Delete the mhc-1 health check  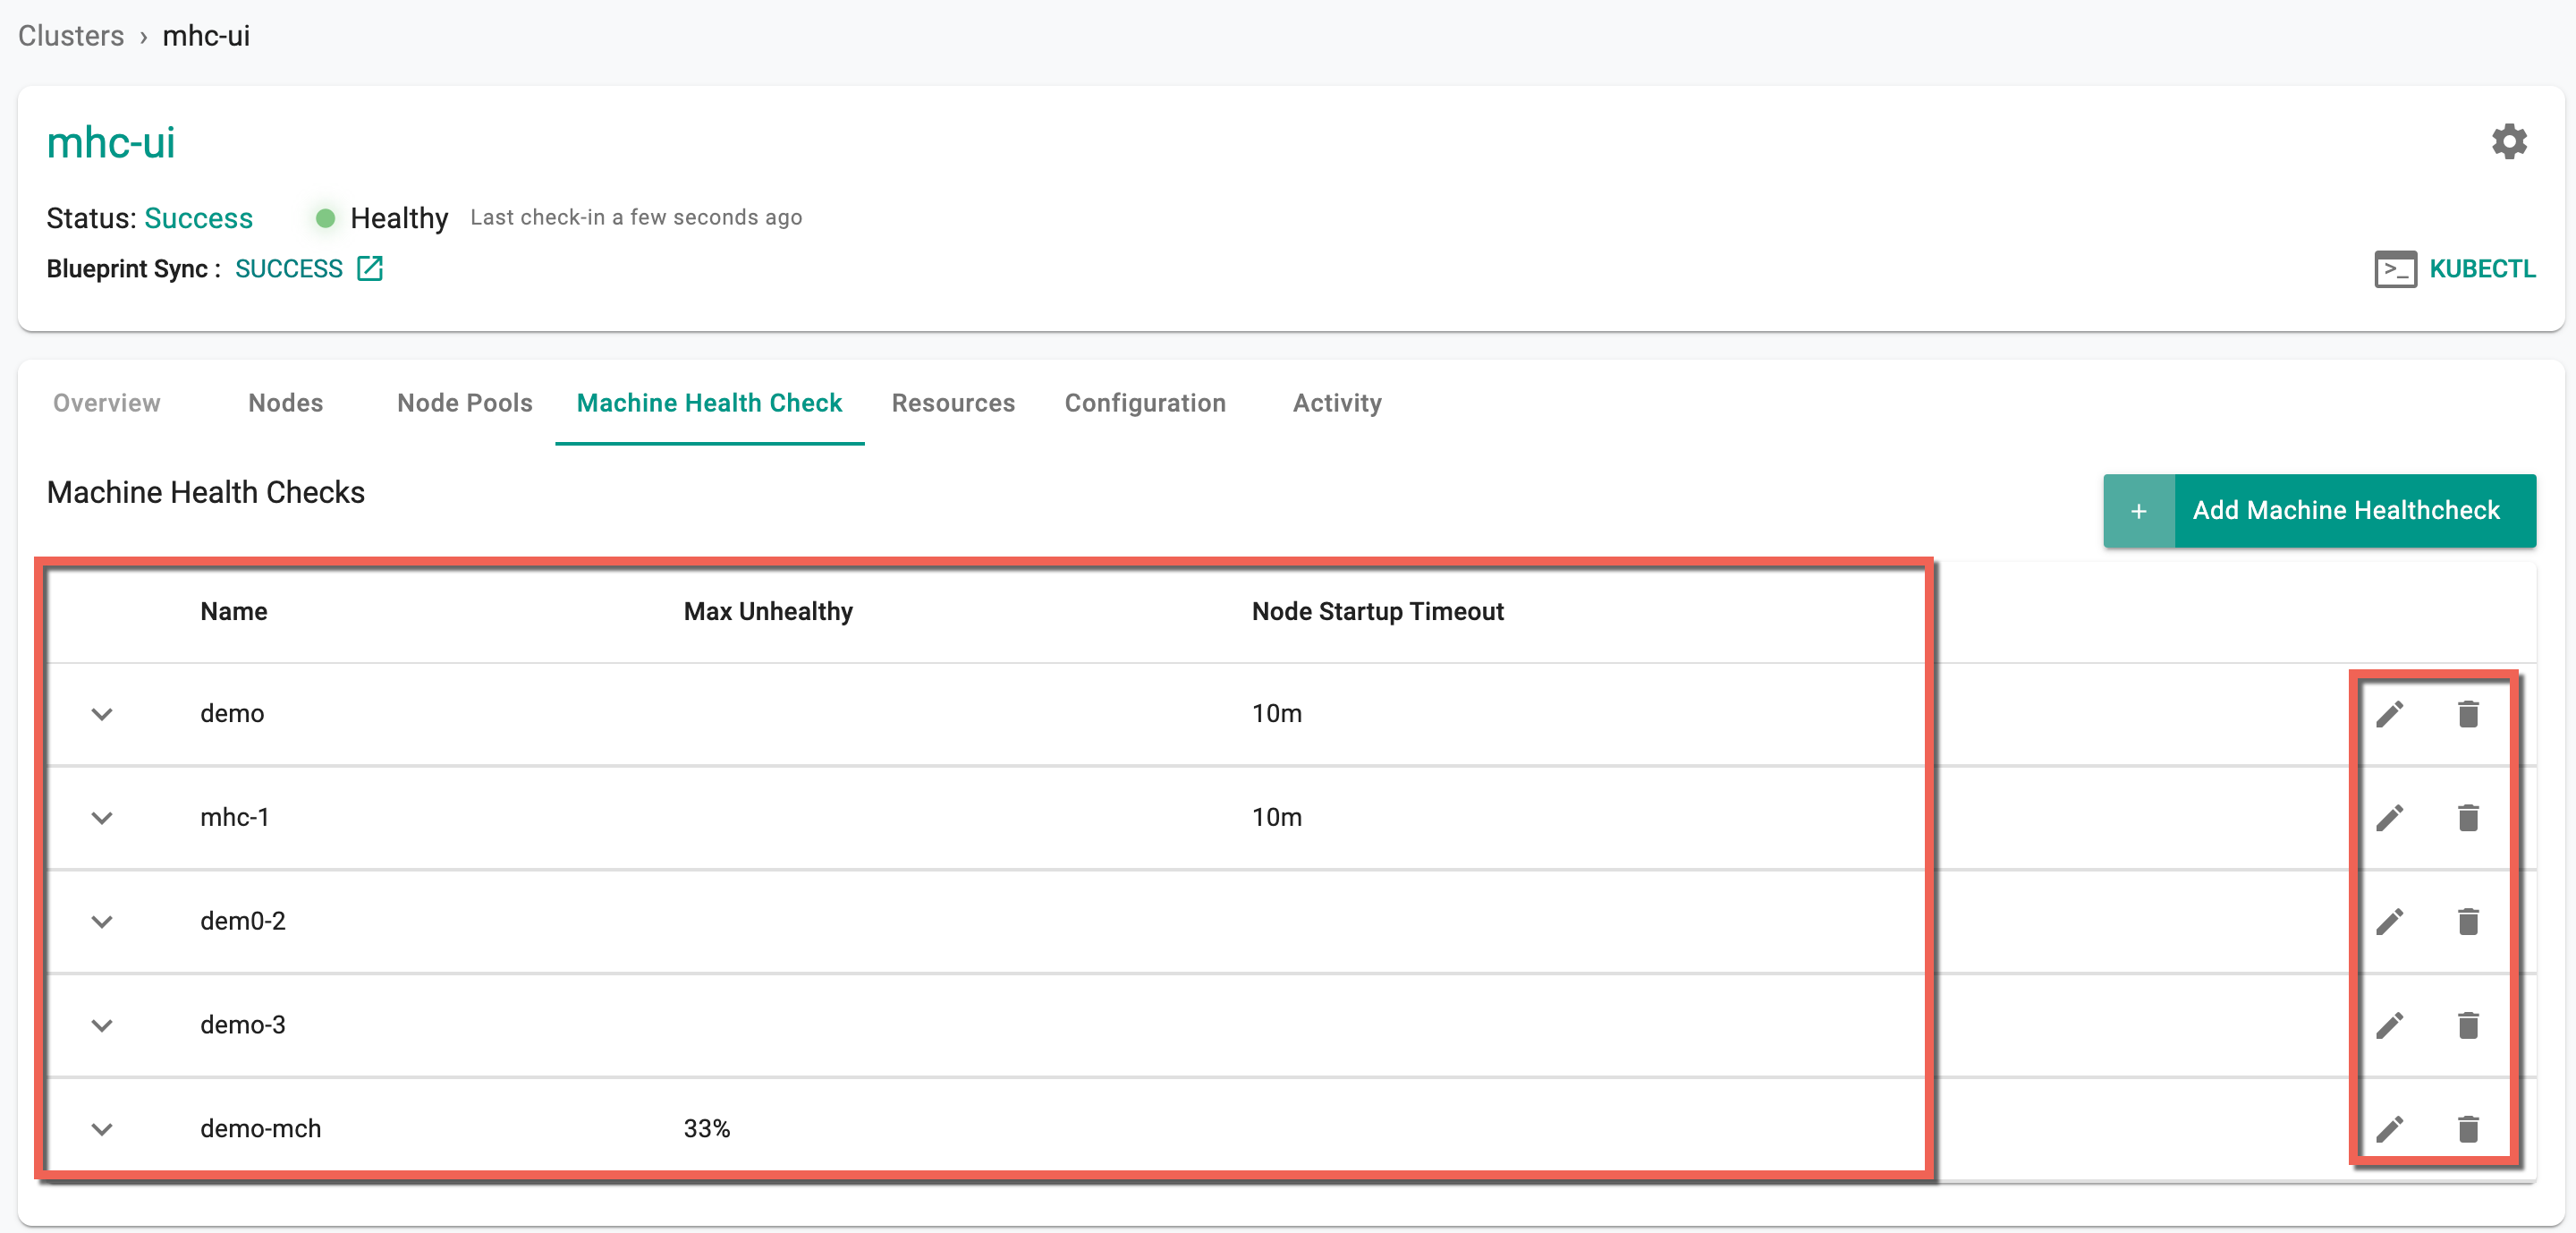point(2468,818)
